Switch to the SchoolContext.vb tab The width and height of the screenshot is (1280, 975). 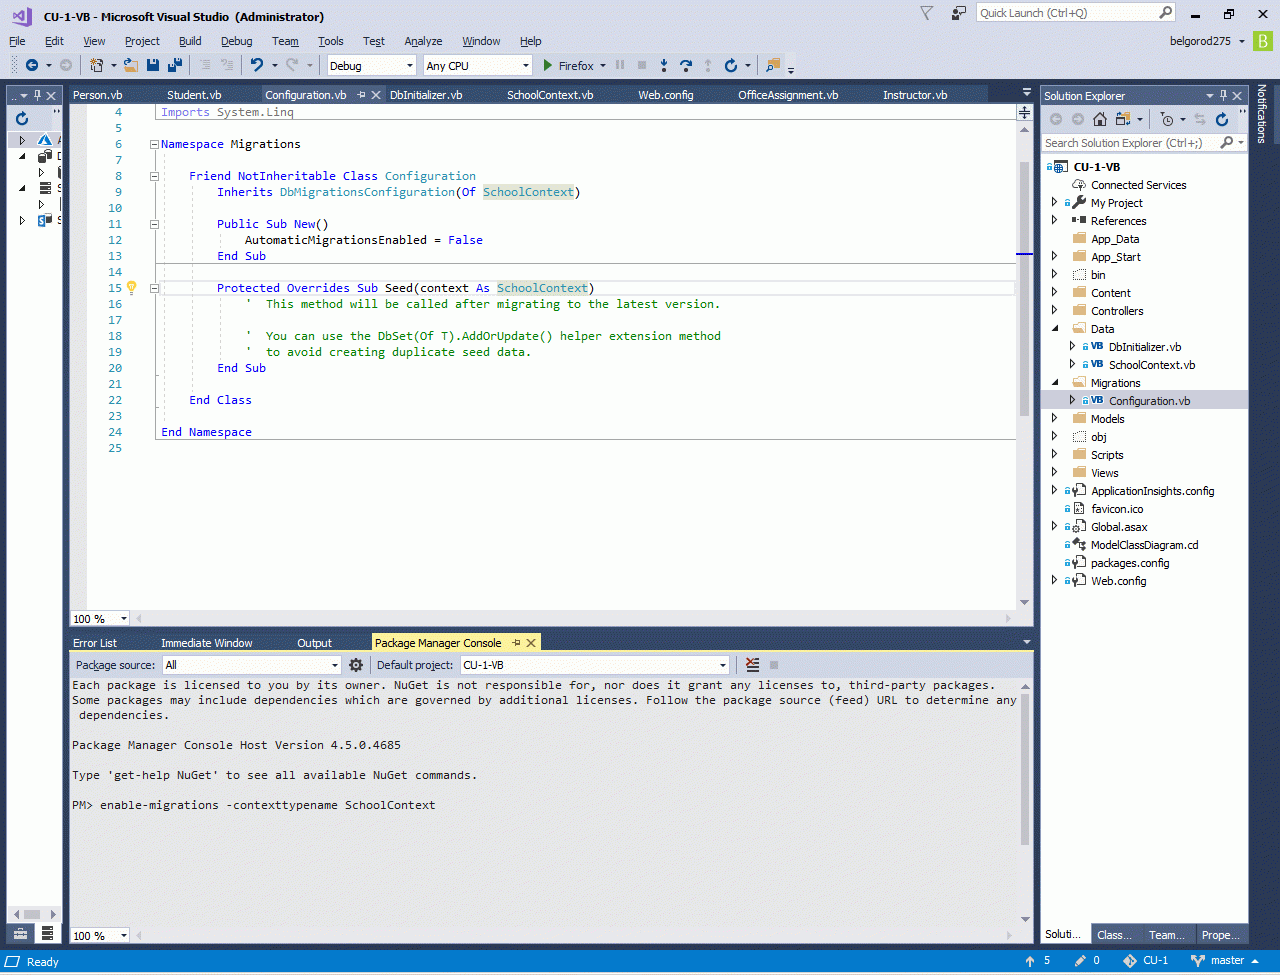[x=550, y=95]
